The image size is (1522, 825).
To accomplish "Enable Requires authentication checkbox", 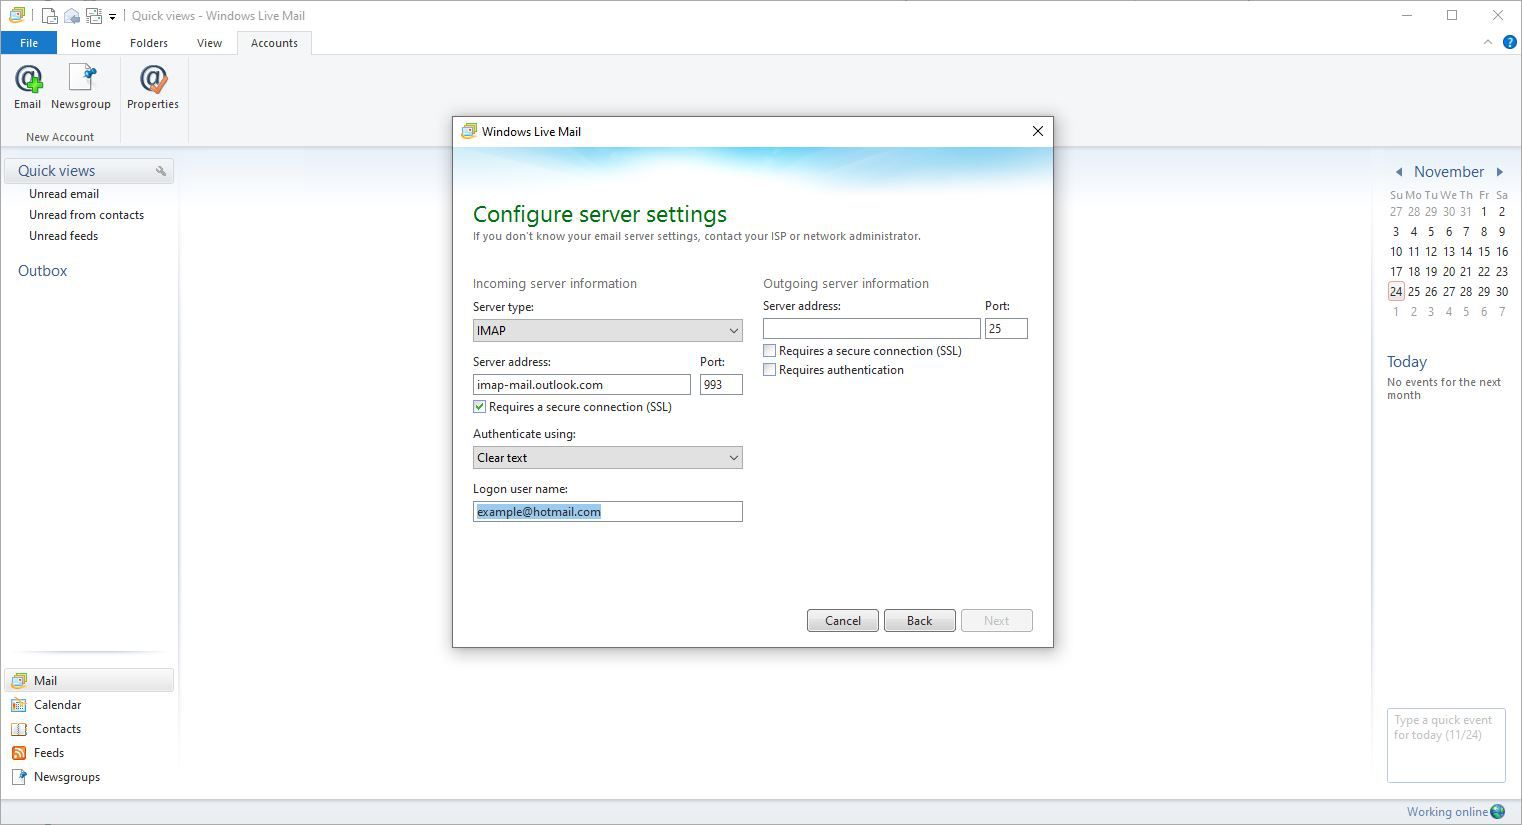I will (769, 370).
